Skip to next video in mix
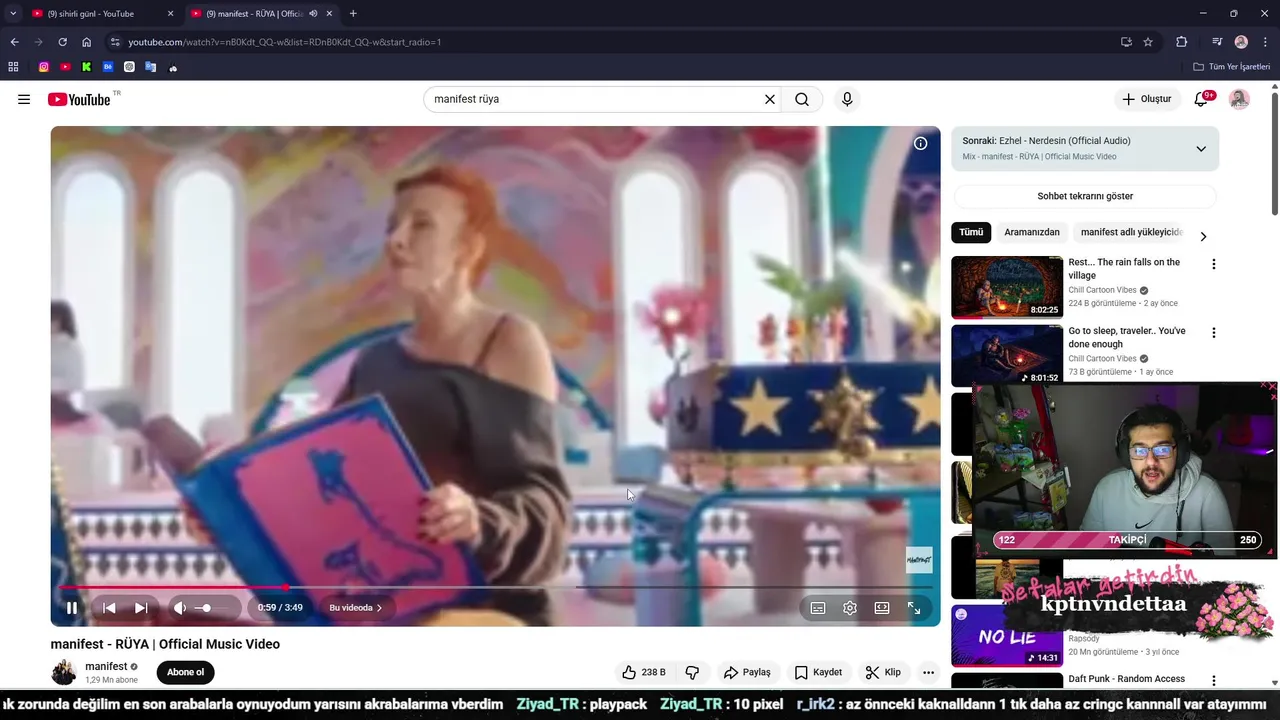Screen dimensions: 1280x720 point(141,608)
